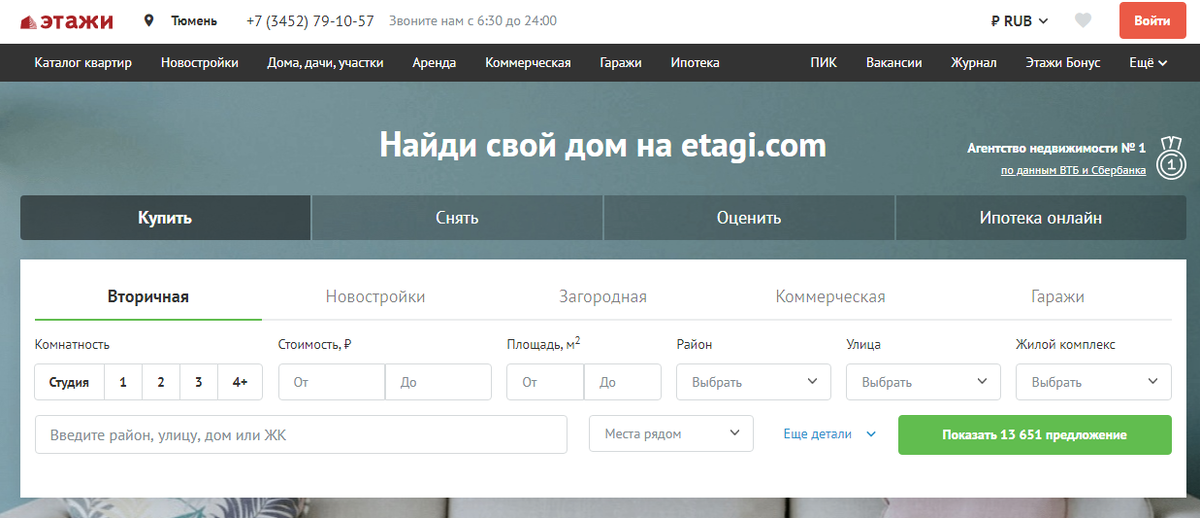Open Журнал menu item
Viewport: 1200px width, 518px height.
(x=974, y=62)
